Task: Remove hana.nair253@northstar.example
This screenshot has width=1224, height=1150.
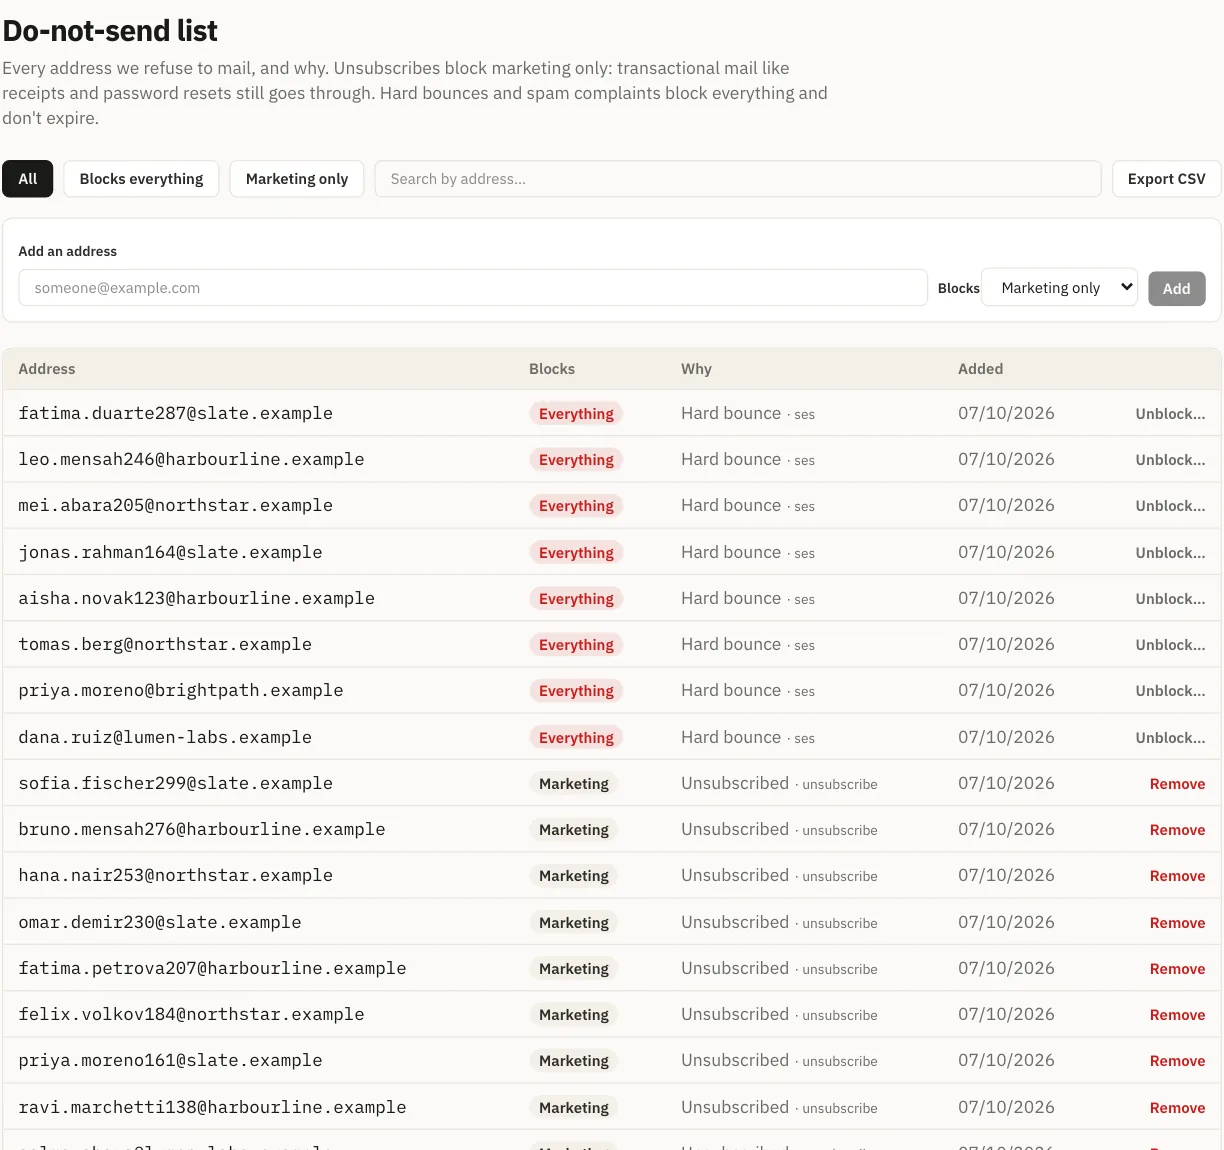Action: (1177, 876)
